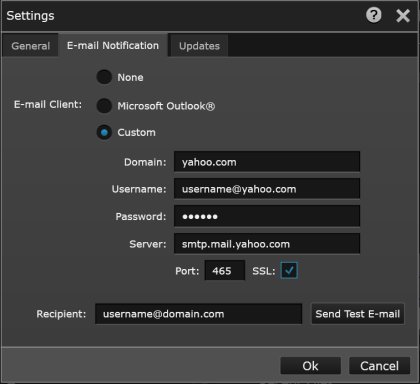Edit the Server field value
Image resolution: width=420 pixels, height=384 pixels.
[x=267, y=244]
